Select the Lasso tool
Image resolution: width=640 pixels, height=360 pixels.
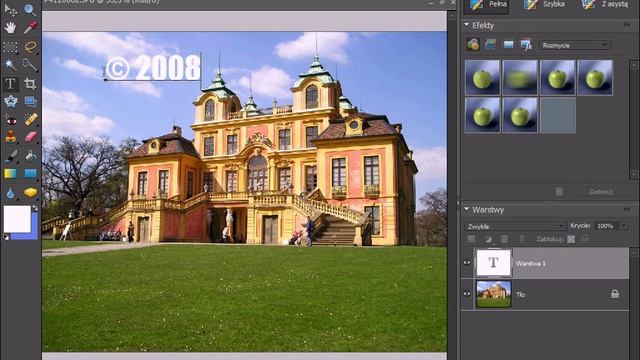[x=30, y=47]
